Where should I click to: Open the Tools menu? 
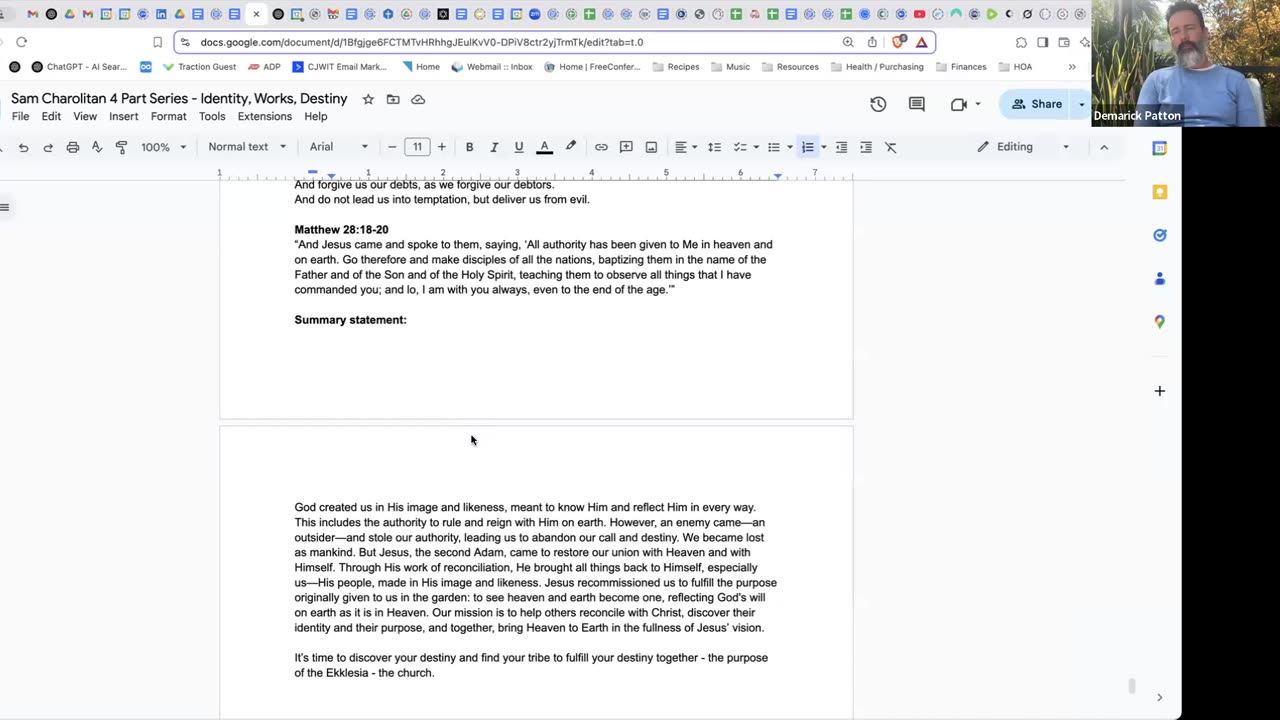[x=212, y=117]
